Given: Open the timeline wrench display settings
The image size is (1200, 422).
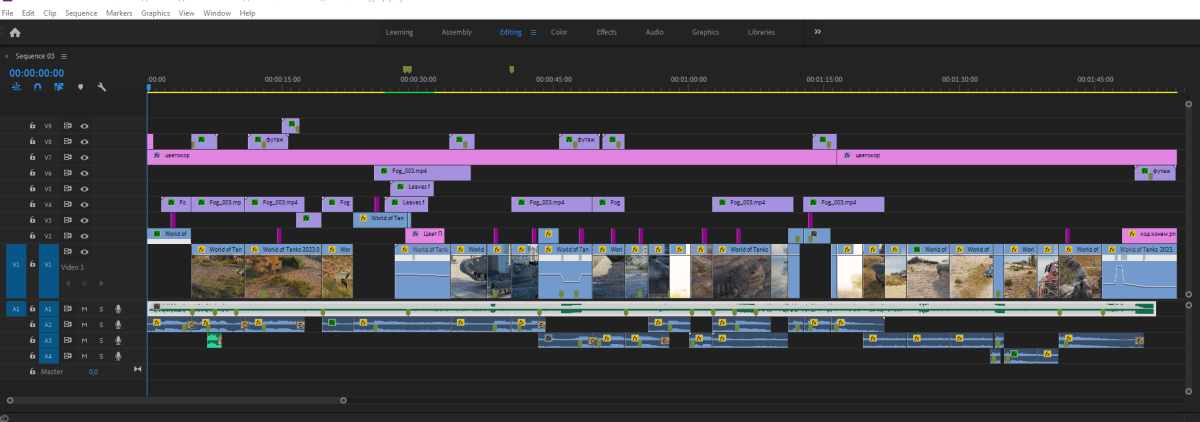Looking at the screenshot, I should tap(101, 87).
